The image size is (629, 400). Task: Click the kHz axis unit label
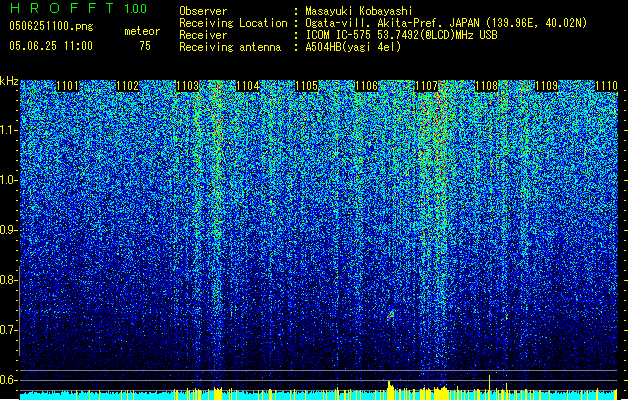[9, 81]
